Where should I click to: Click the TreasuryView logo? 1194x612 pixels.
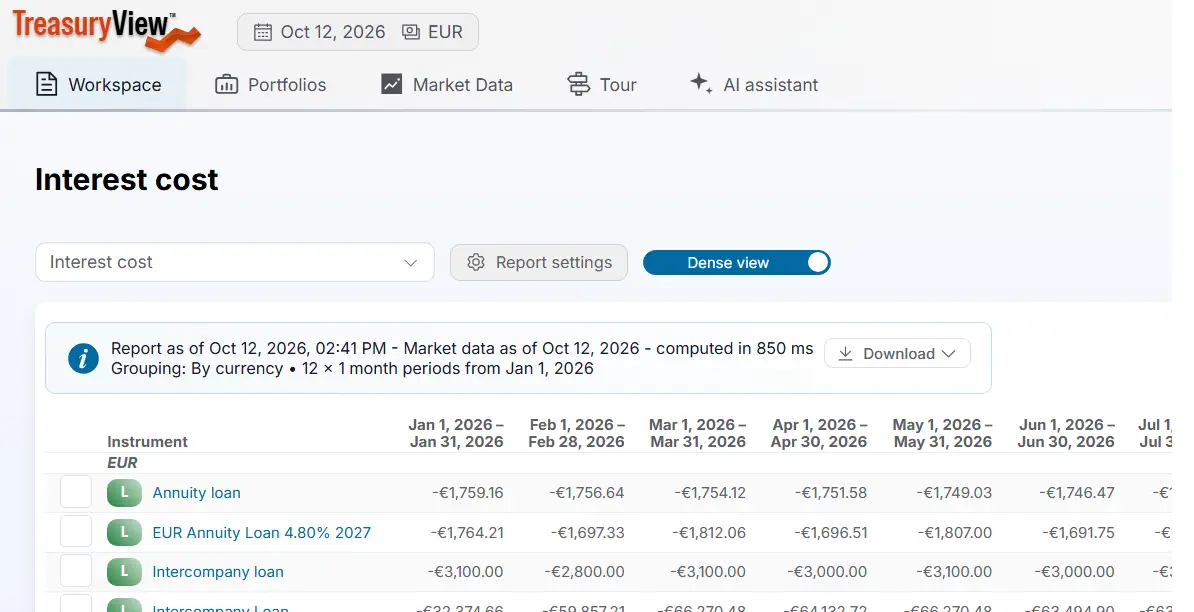(x=107, y=30)
